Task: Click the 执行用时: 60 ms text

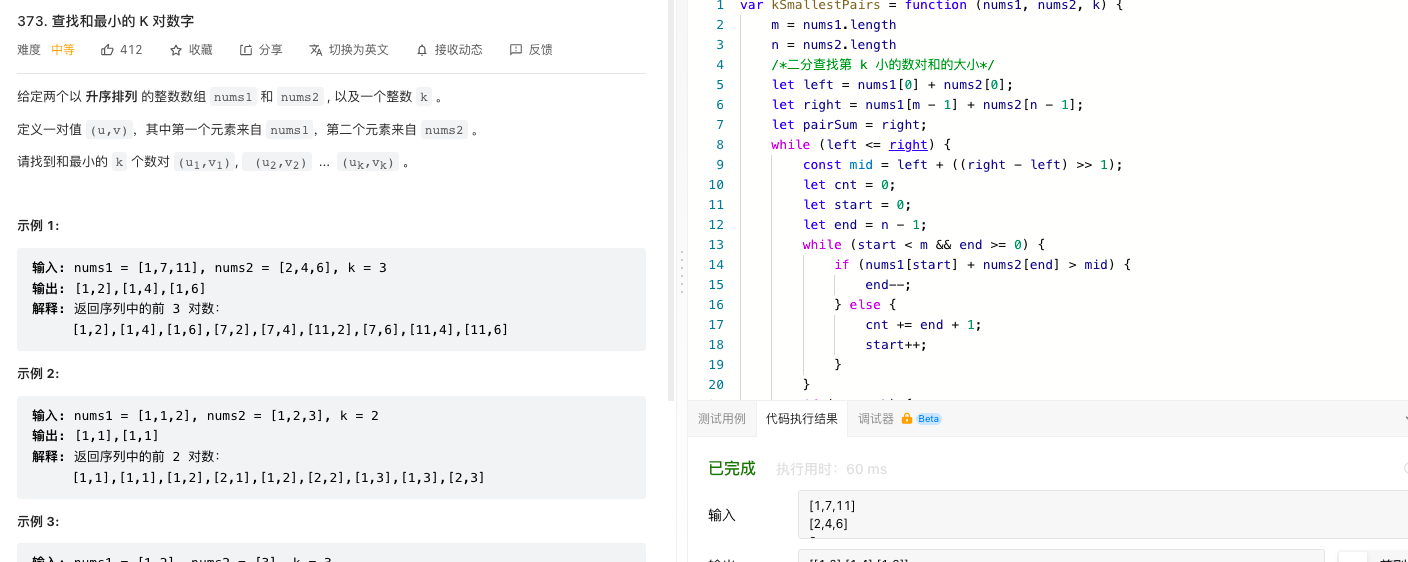Action: [831, 469]
